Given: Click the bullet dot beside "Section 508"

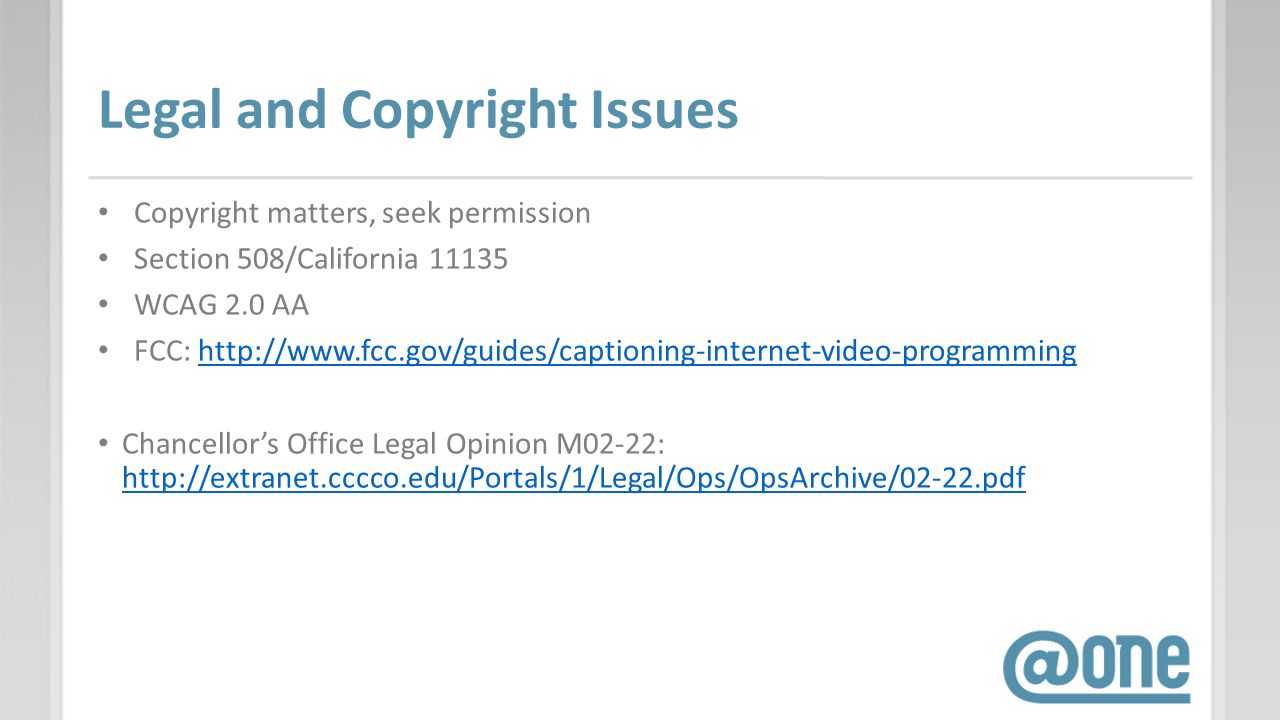Looking at the screenshot, I should coord(104,259).
